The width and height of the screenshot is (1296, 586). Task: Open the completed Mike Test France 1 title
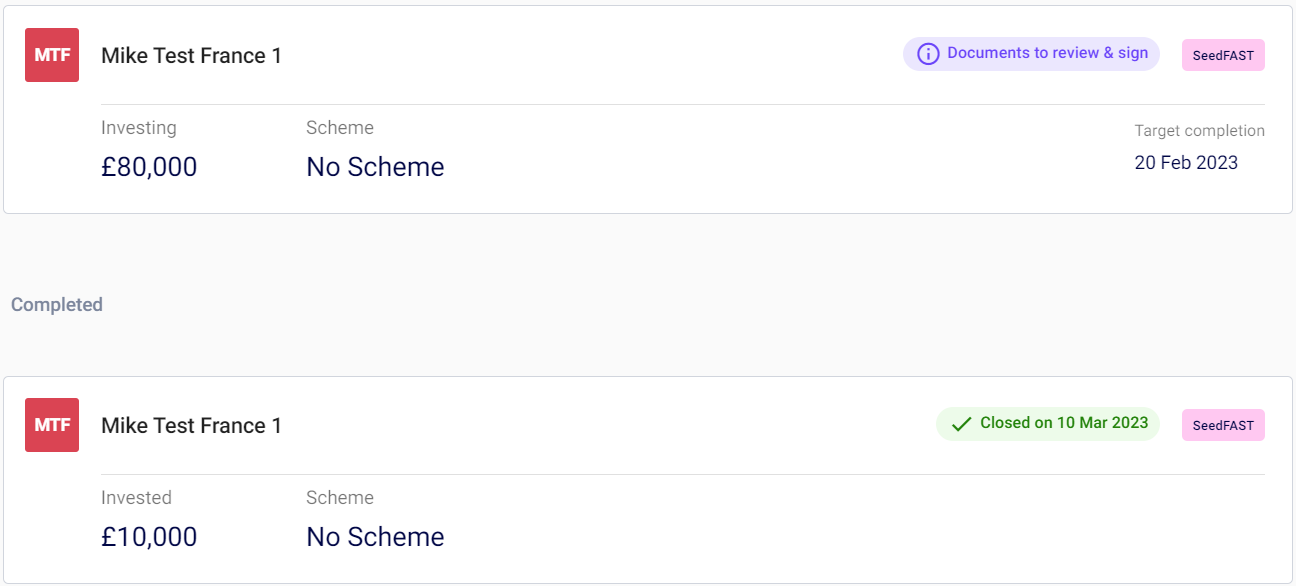(191, 426)
